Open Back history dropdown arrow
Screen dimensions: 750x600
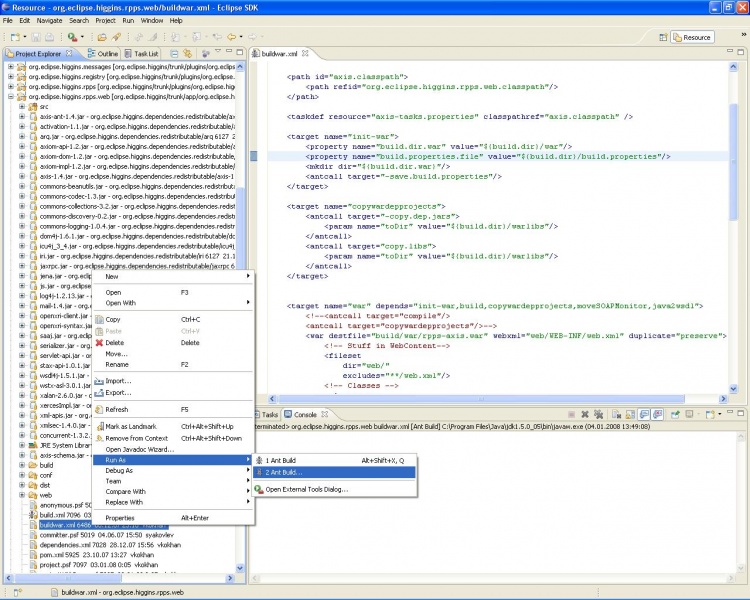(241, 37)
